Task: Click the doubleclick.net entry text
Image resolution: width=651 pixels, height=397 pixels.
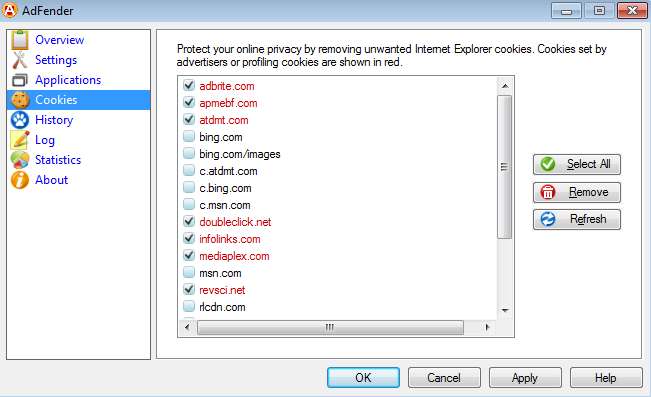Action: [235, 222]
